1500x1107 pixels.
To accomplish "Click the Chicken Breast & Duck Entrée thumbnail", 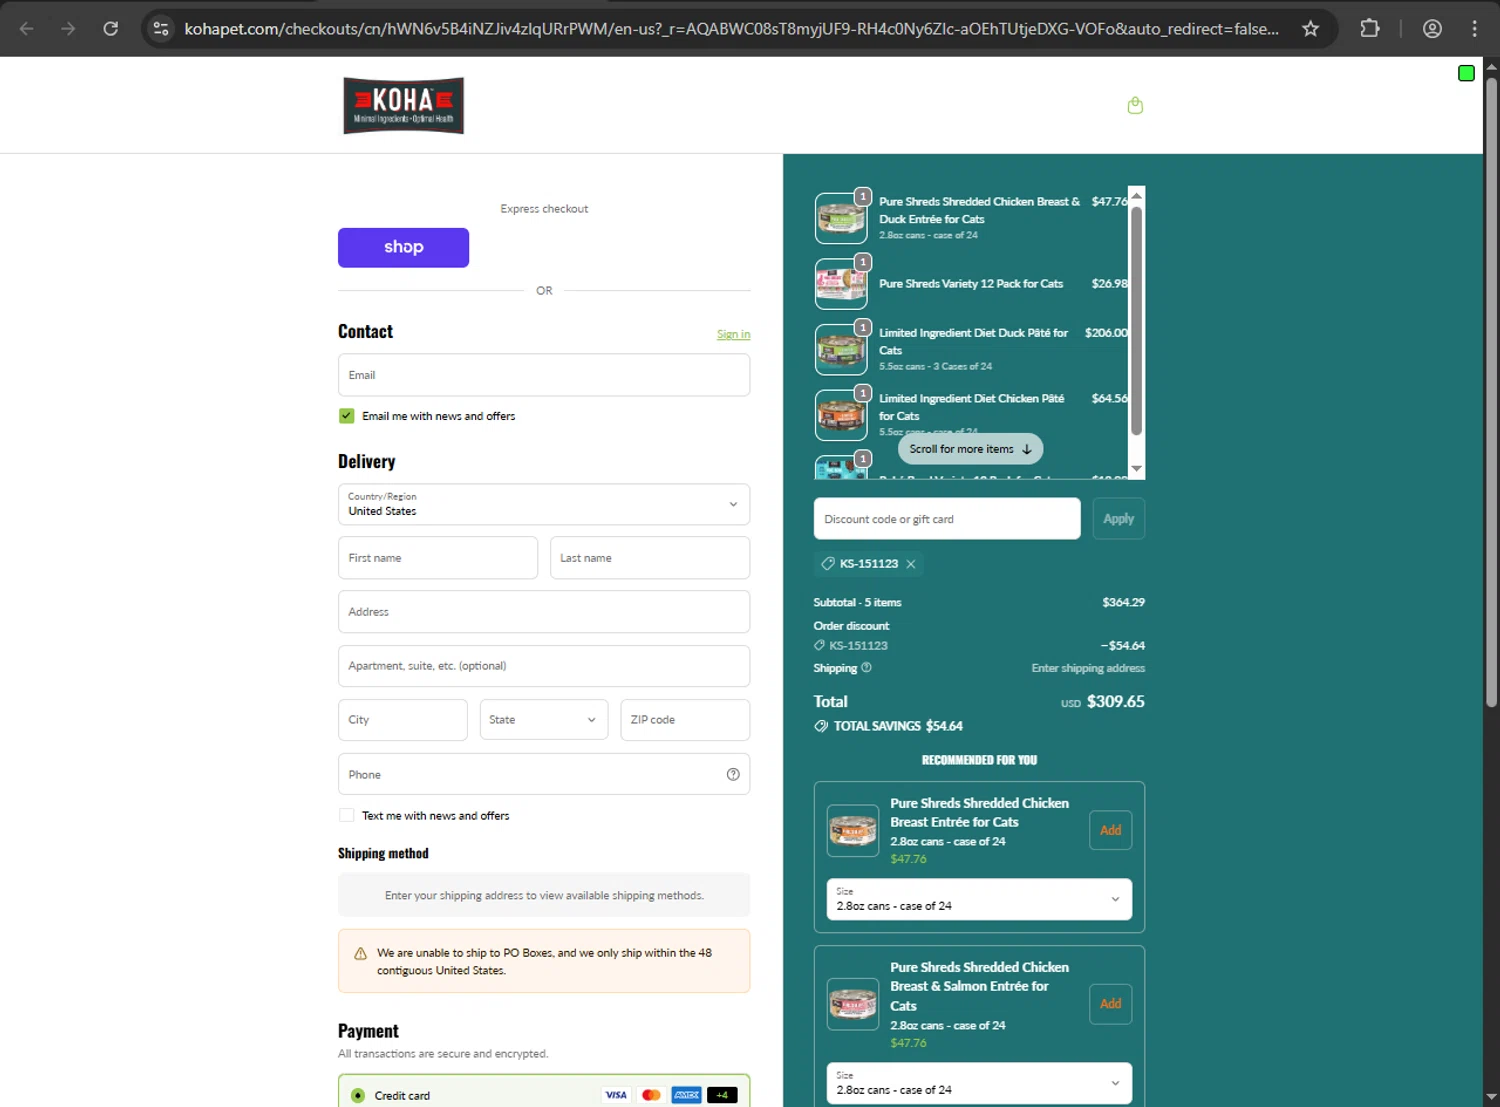I will click(841, 218).
